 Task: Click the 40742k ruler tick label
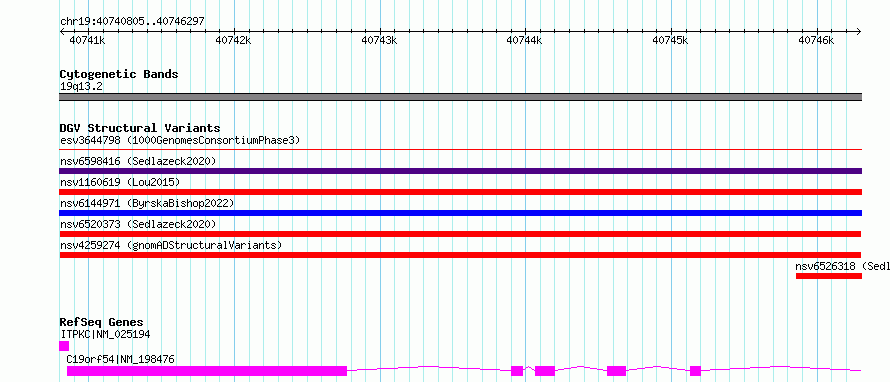233,40
